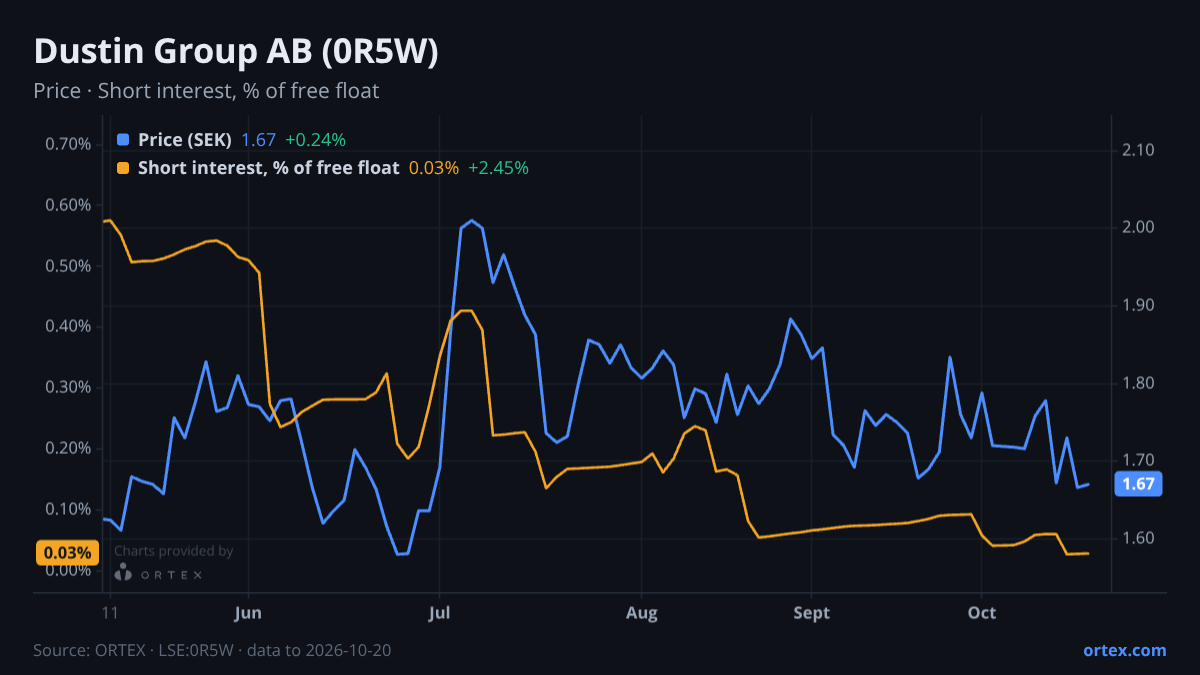This screenshot has height=675, width=1200.
Task: Click the +2.45% short interest change
Action: 498,168
